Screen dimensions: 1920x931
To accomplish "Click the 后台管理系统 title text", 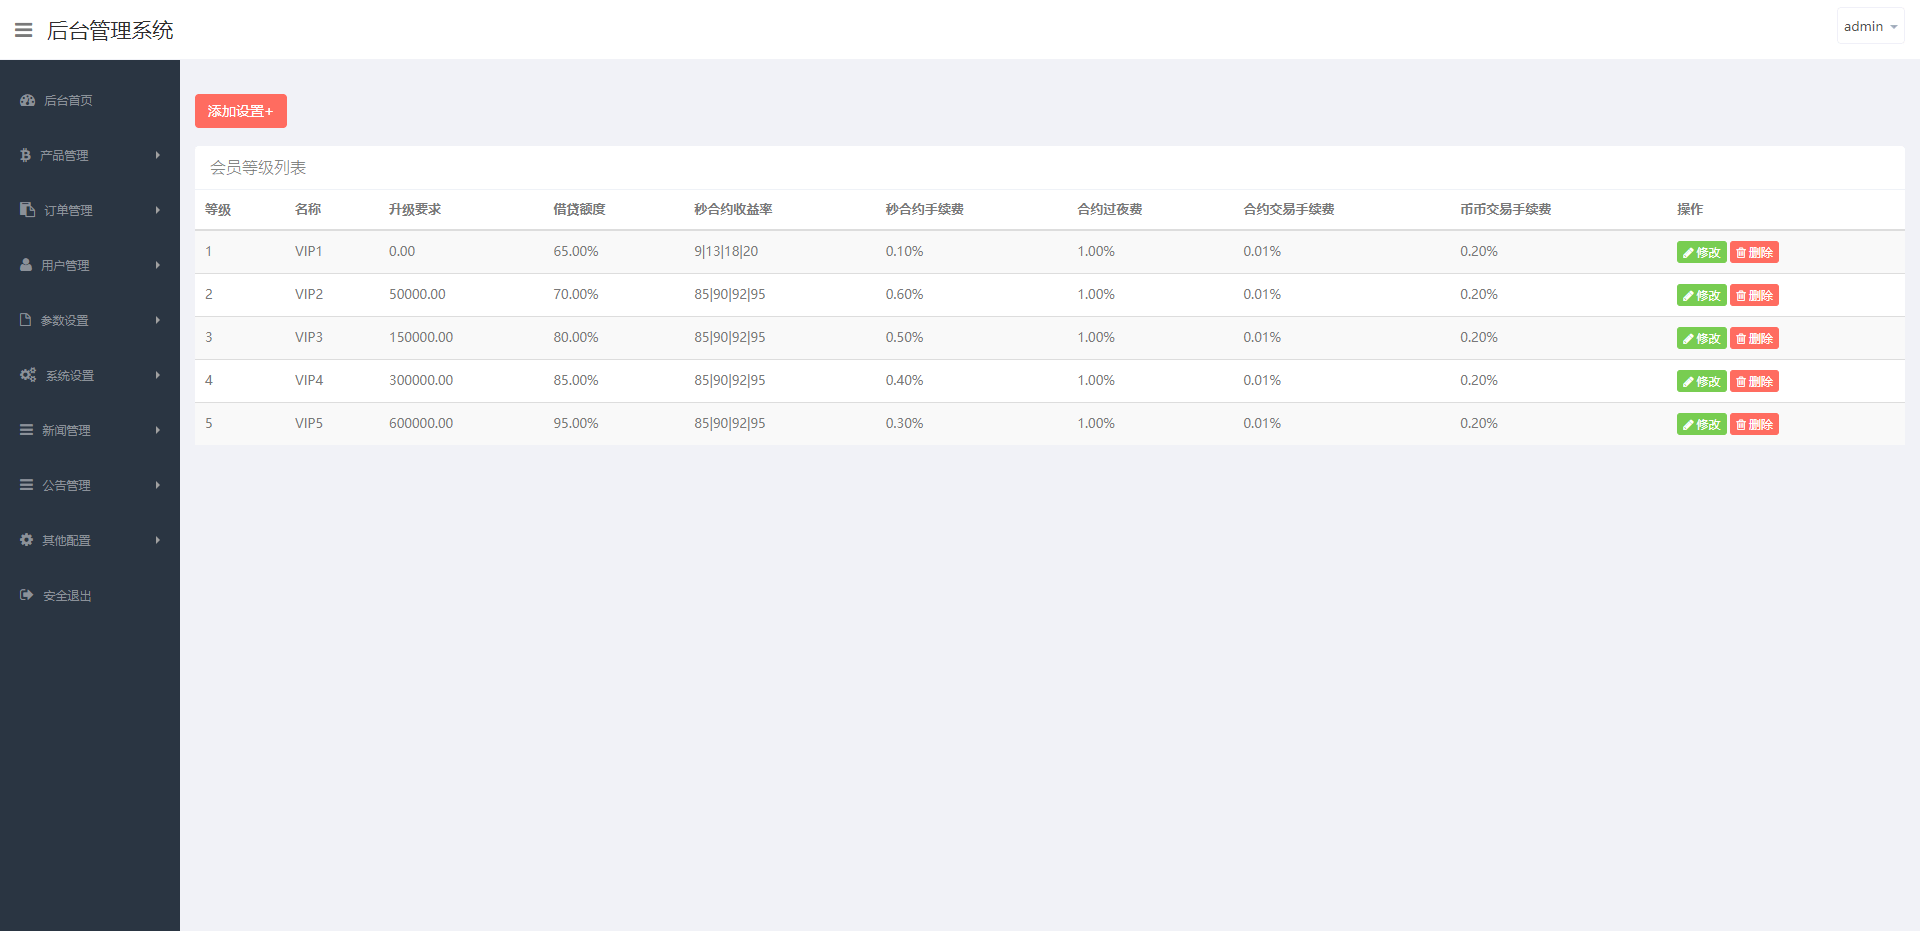I will point(110,31).
